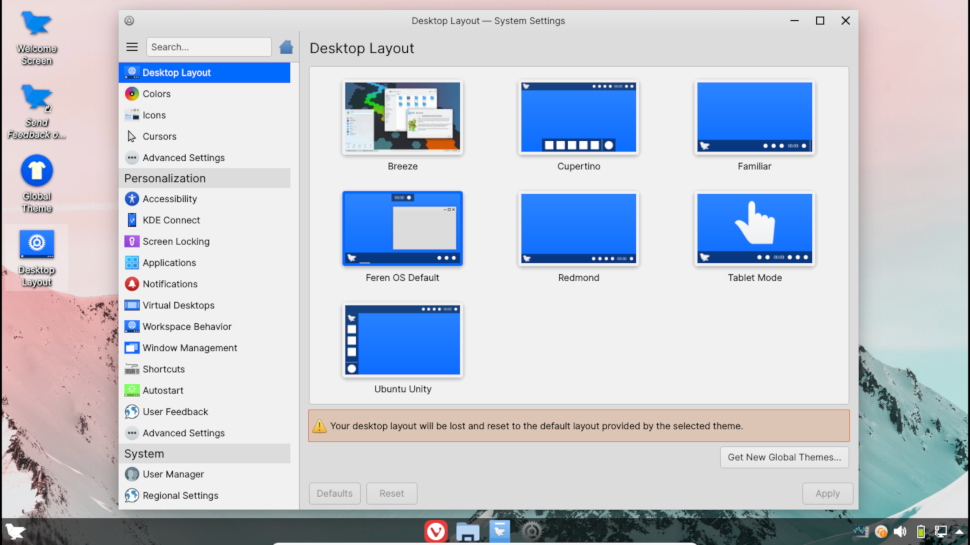The height and width of the screenshot is (545, 970).
Task: Click the battery icon in the system tray
Action: click(921, 531)
